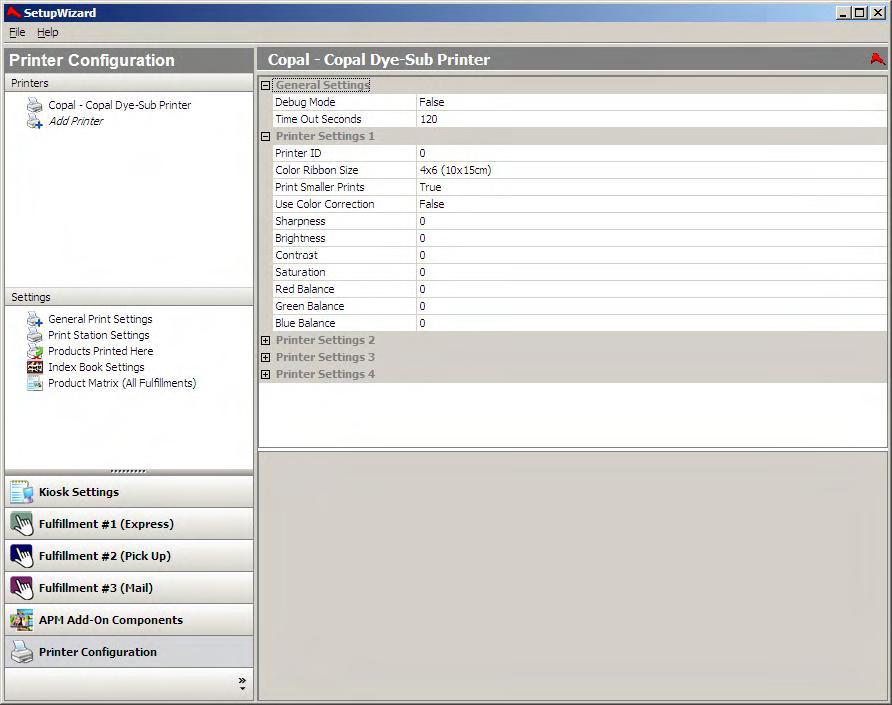
Task: Select the Use Color Correction label
Action: (324, 204)
